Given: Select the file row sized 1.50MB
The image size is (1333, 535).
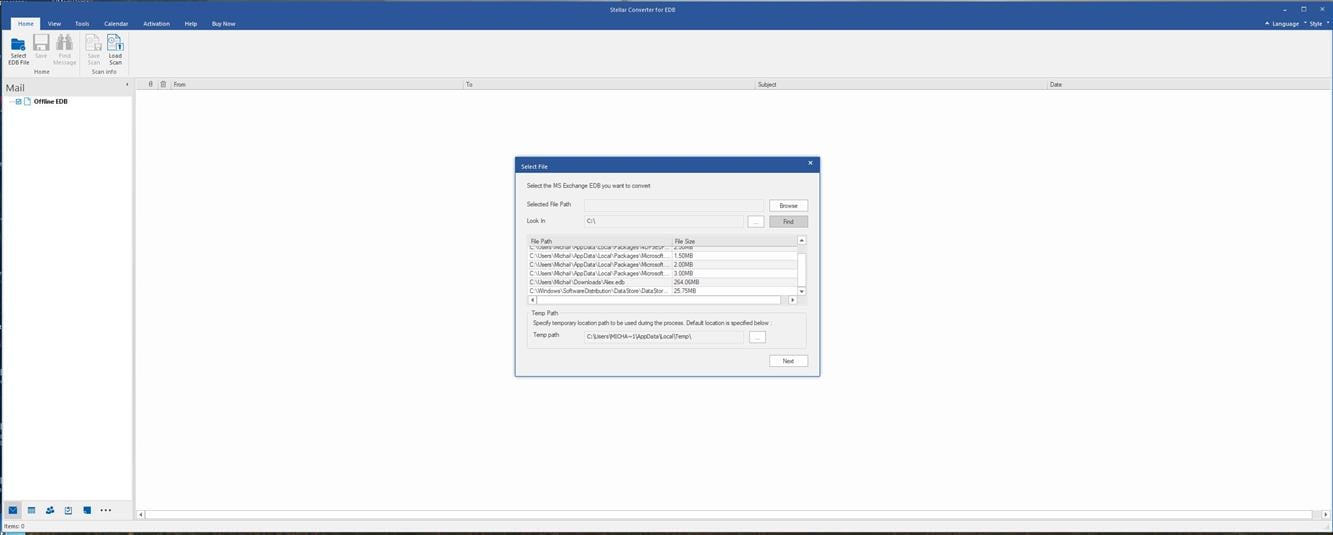Looking at the screenshot, I should click(x=662, y=256).
